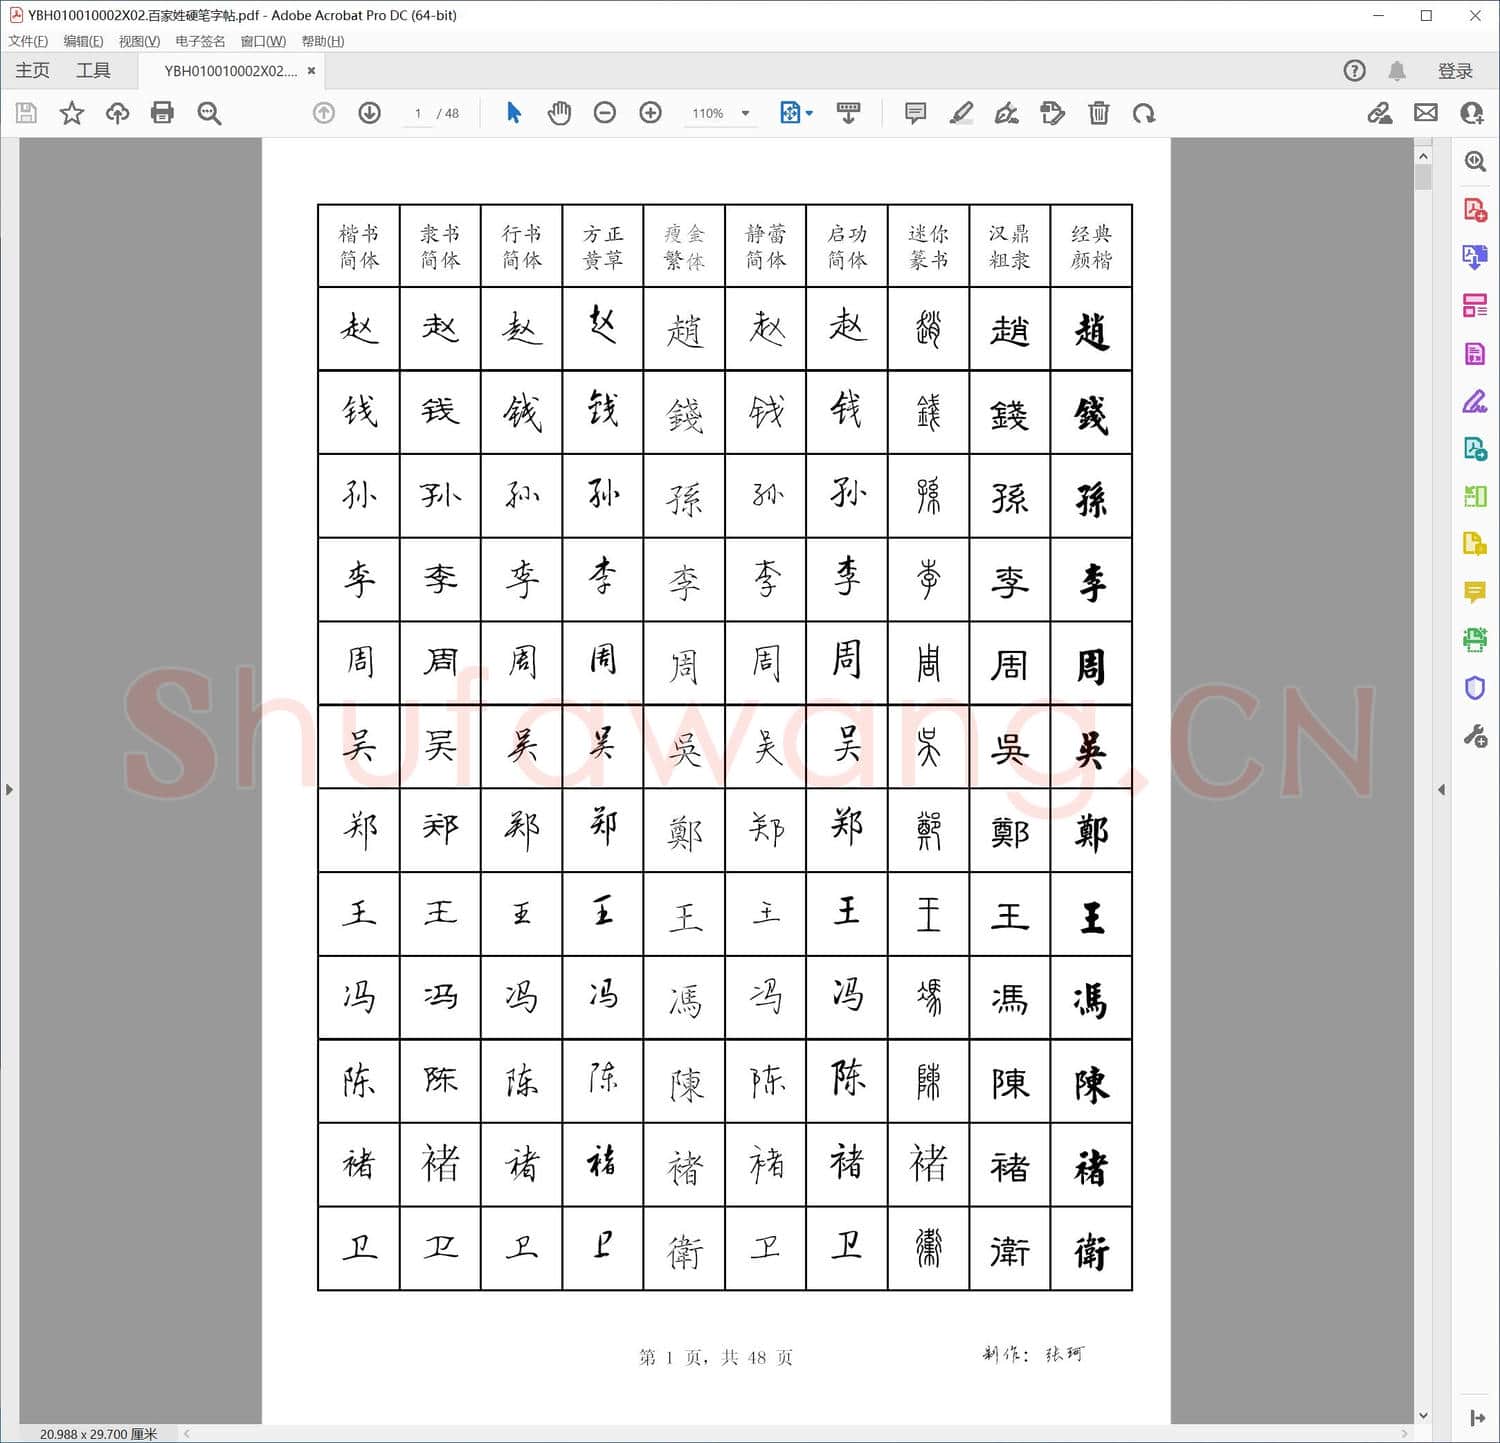Open the Create PDF tool in sidebar
The height and width of the screenshot is (1443, 1500).
click(1475, 209)
